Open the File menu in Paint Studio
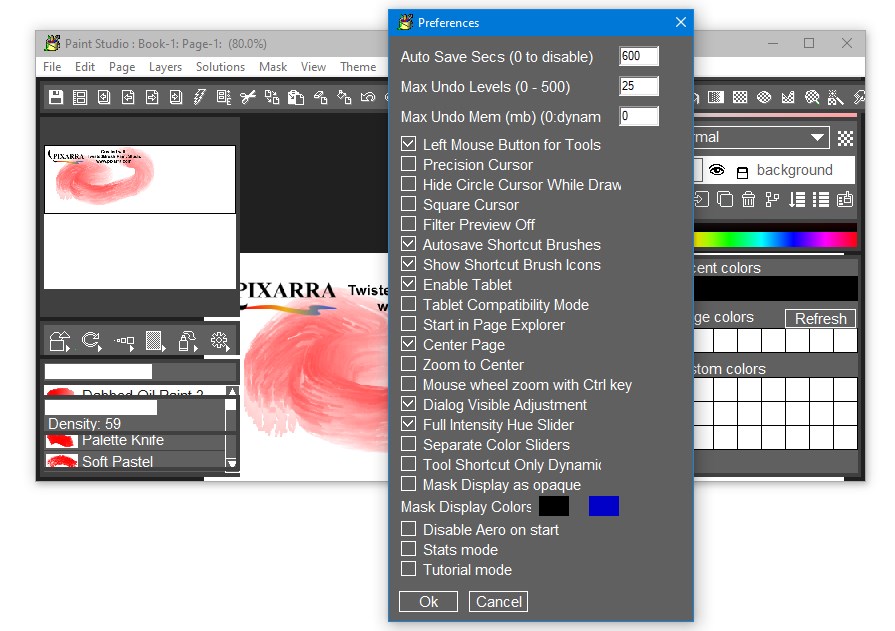Image resolution: width=895 pixels, height=631 pixels. point(52,67)
